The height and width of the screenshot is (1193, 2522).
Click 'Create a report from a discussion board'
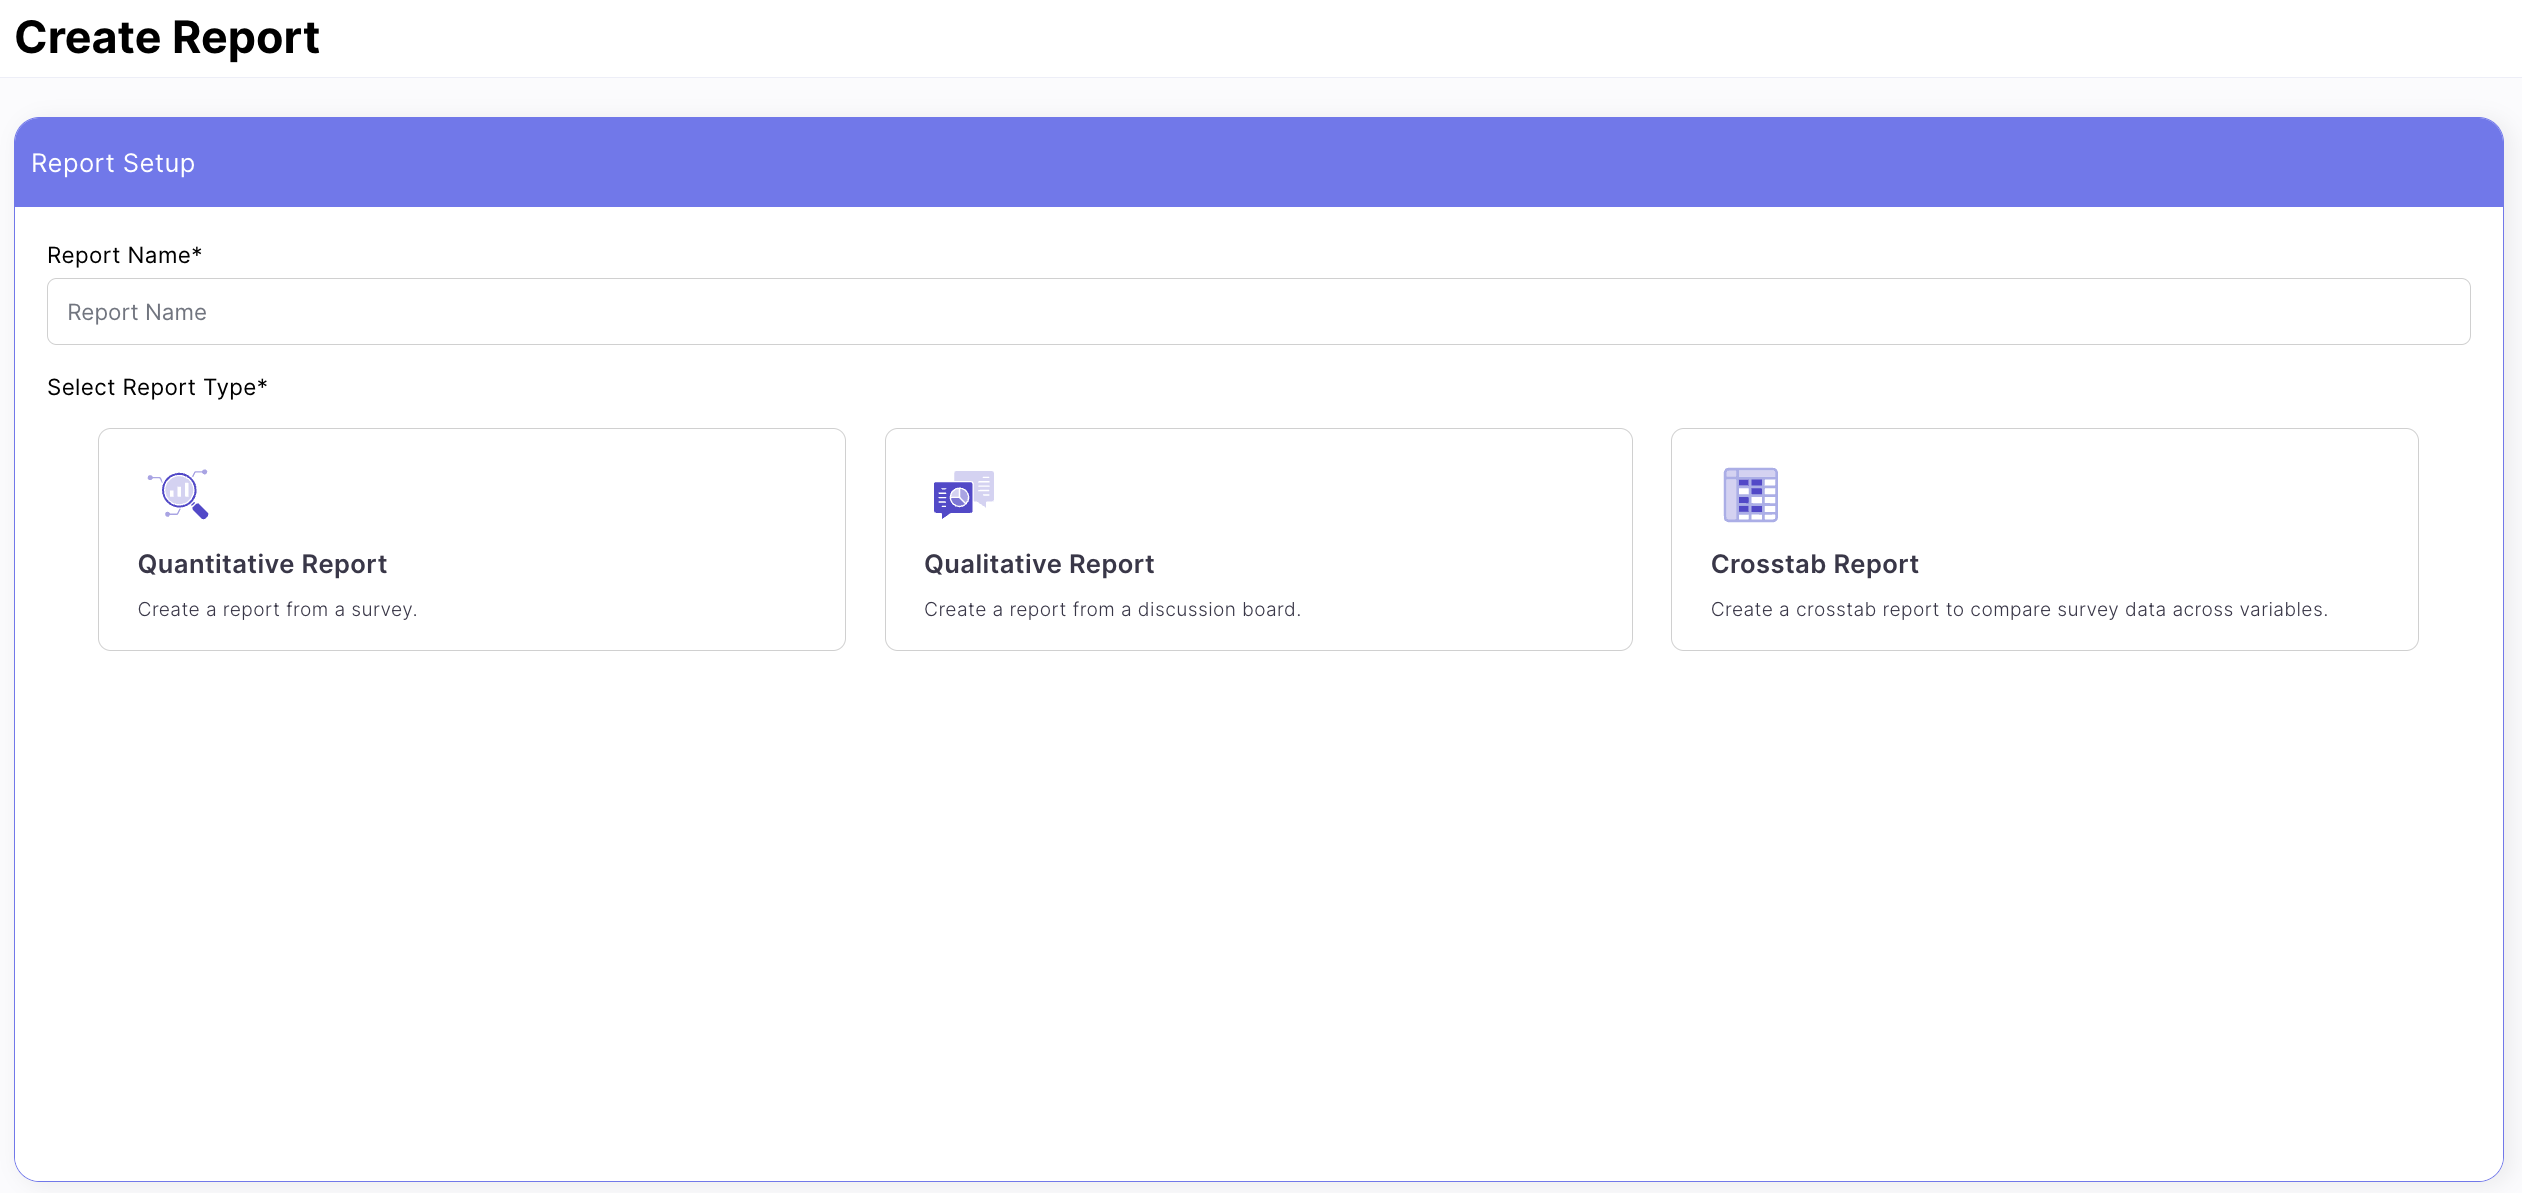[x=1112, y=609]
